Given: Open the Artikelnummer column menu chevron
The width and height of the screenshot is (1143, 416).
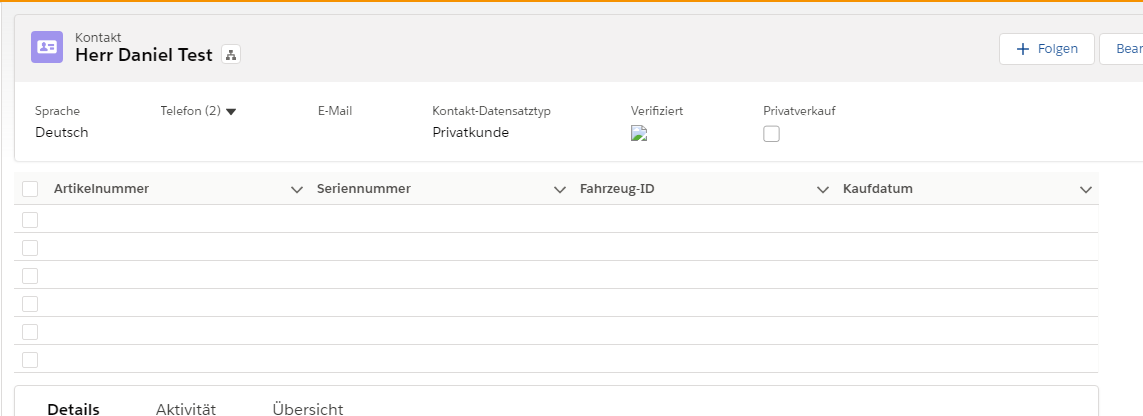Looking at the screenshot, I should point(296,189).
